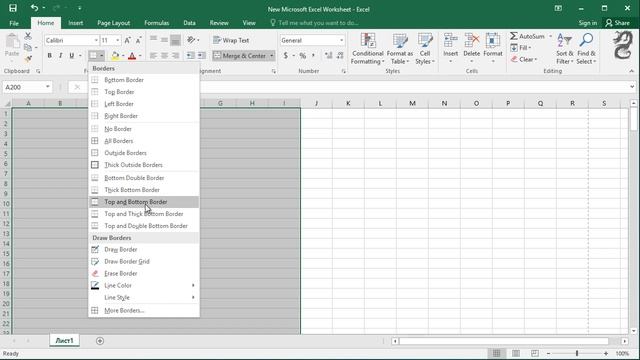Click the Undo arrow icon
The image size is (640, 360).
point(34,8)
